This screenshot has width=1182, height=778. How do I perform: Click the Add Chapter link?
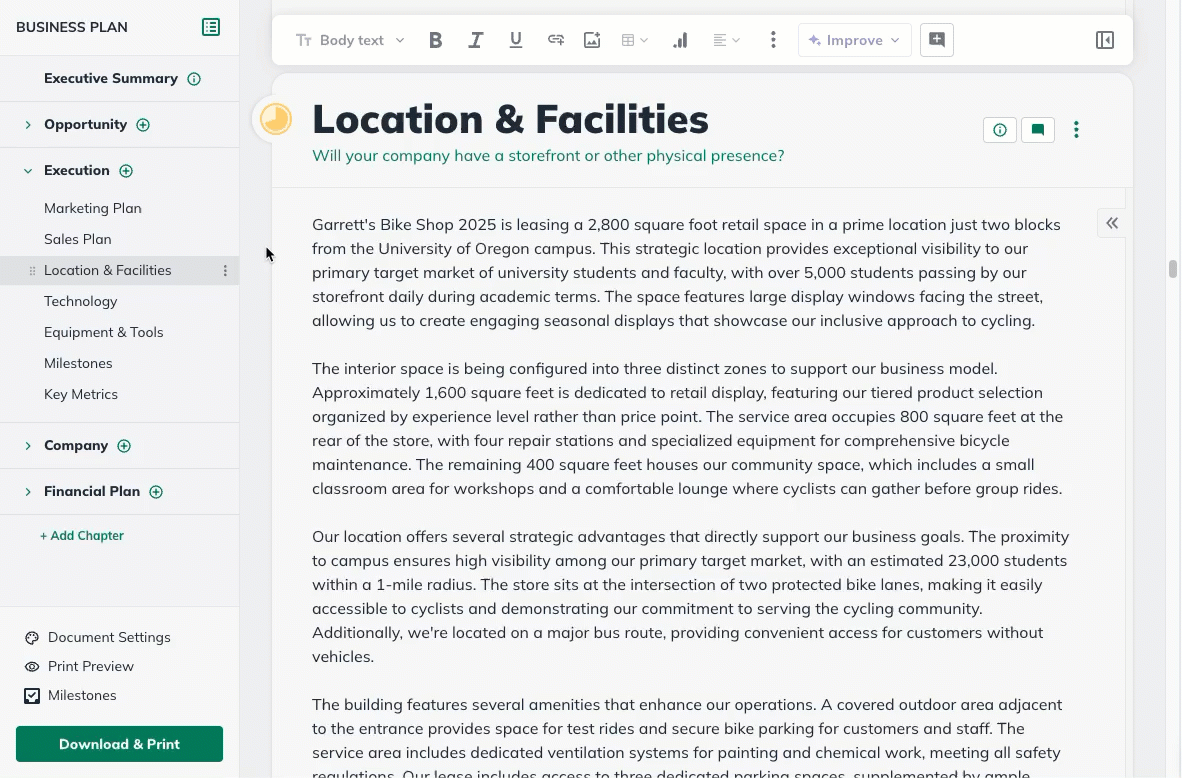[82, 536]
